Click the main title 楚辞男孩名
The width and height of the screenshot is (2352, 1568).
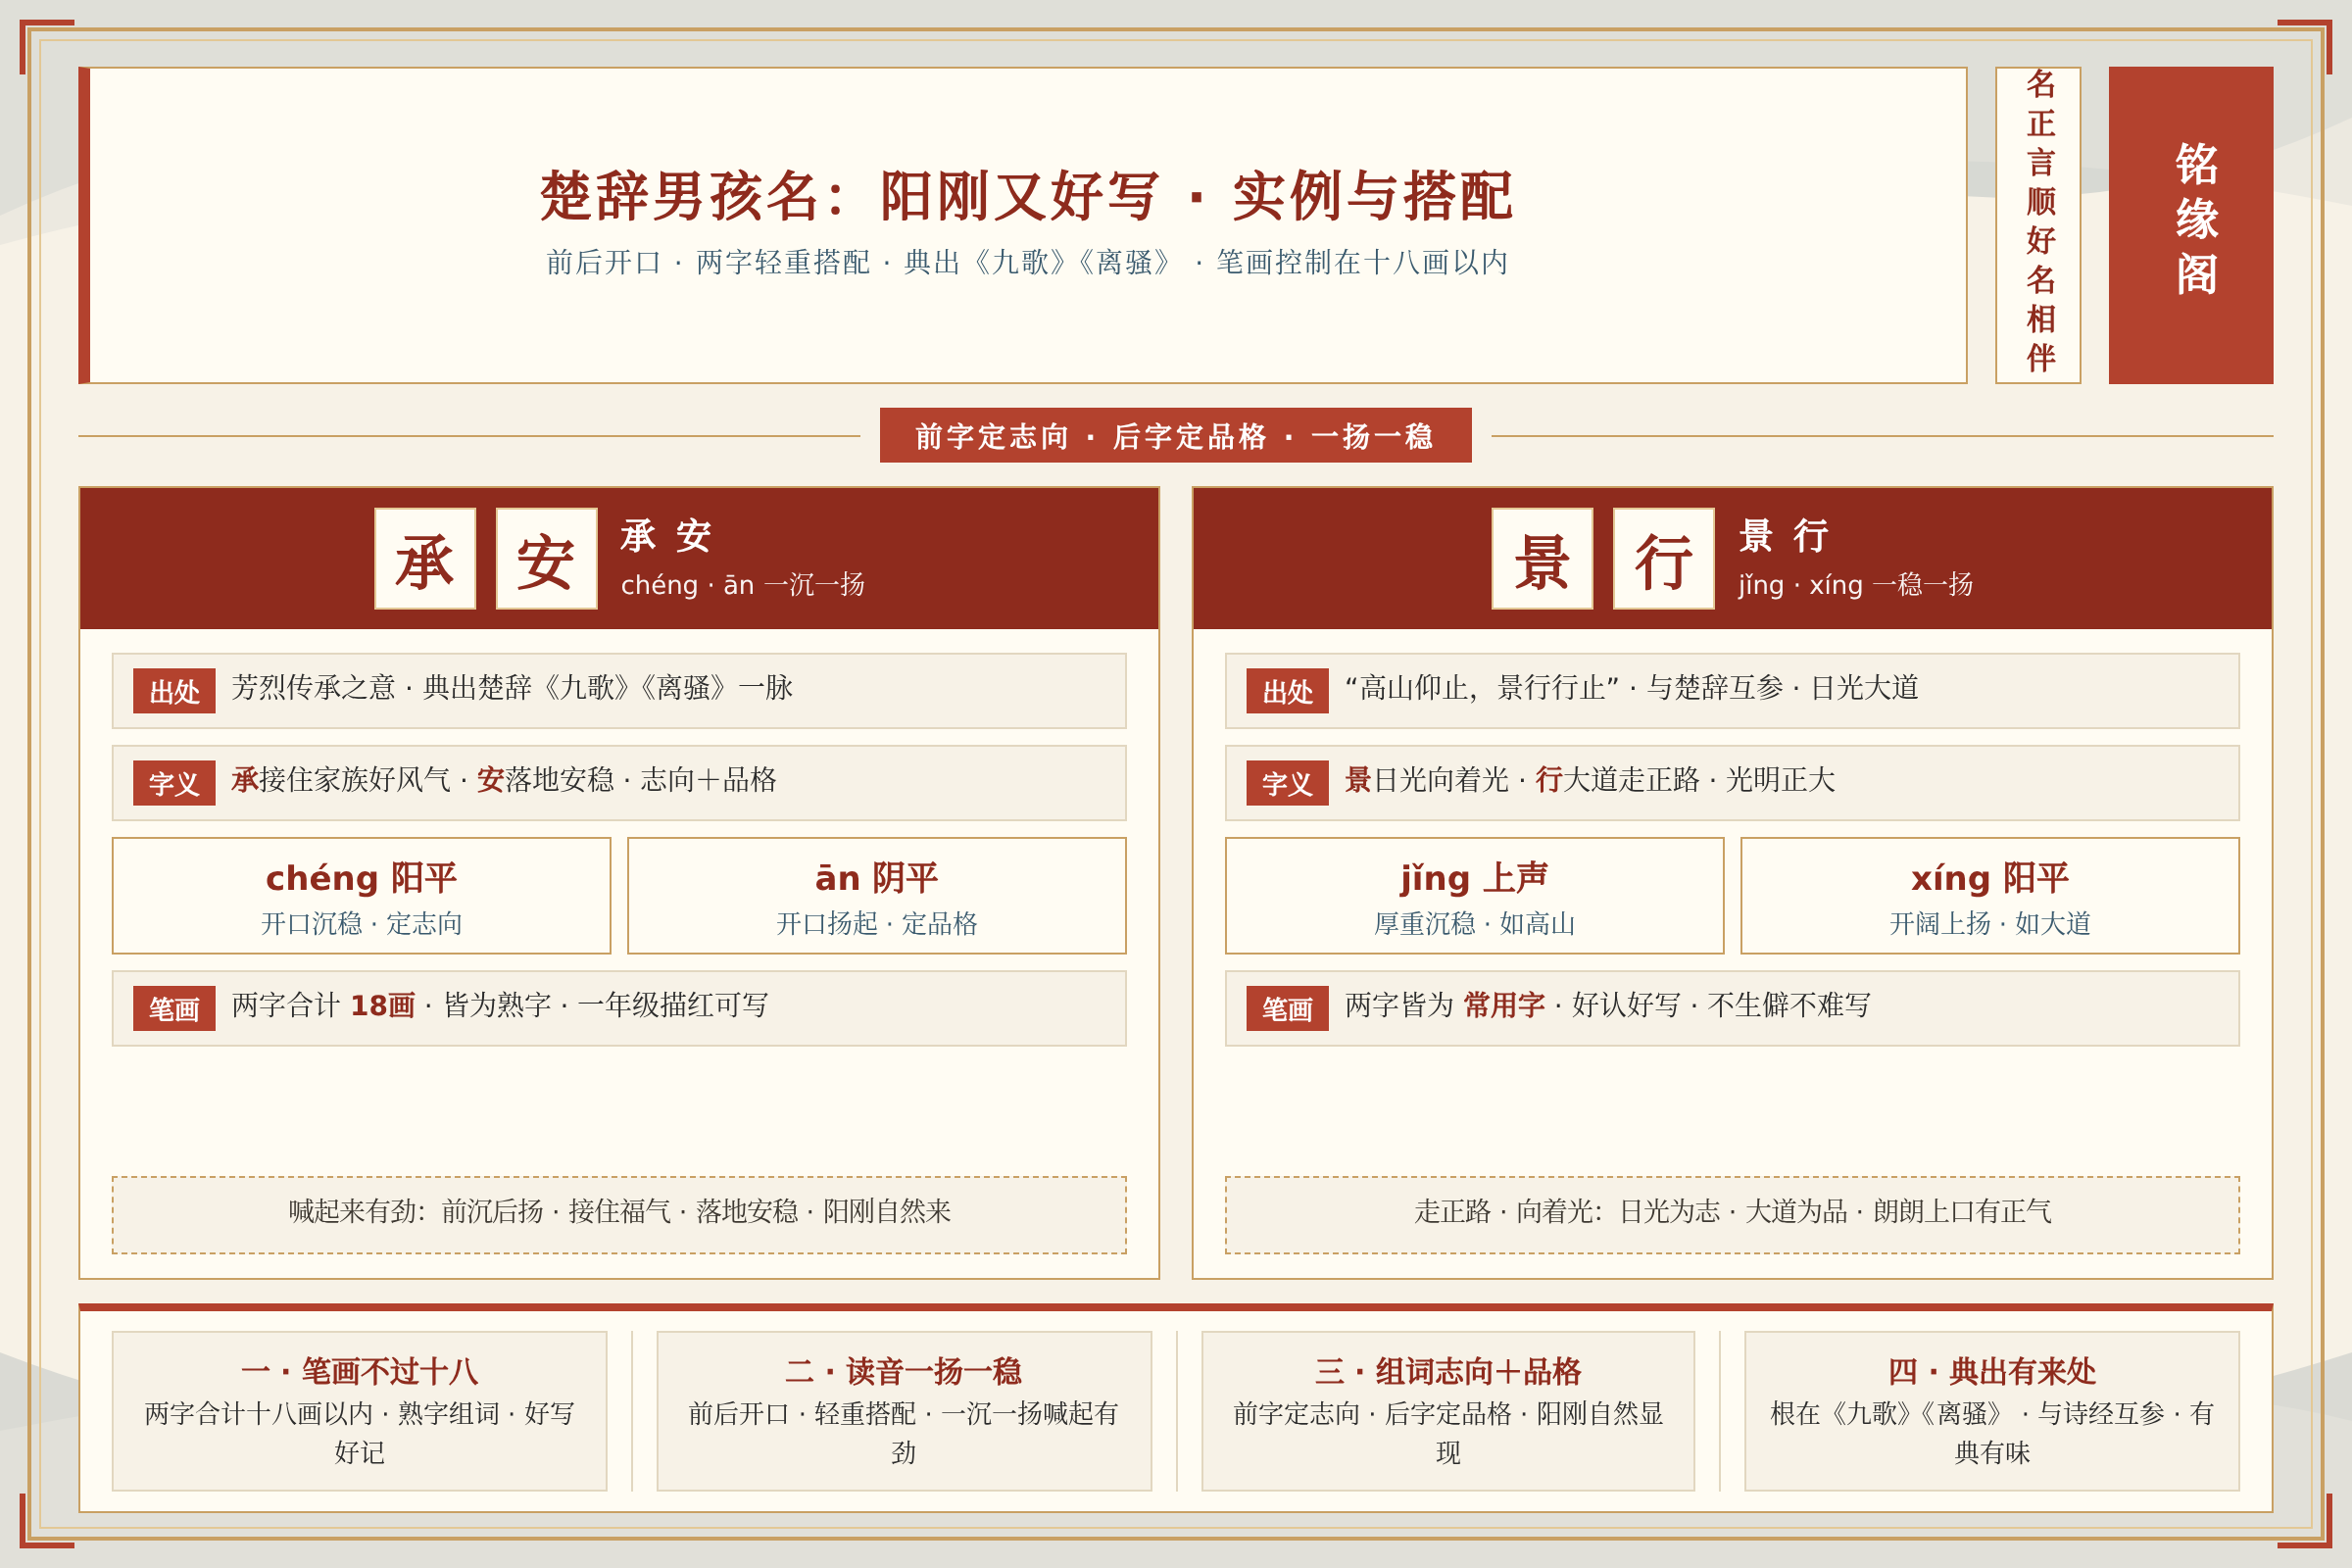coord(1027,196)
